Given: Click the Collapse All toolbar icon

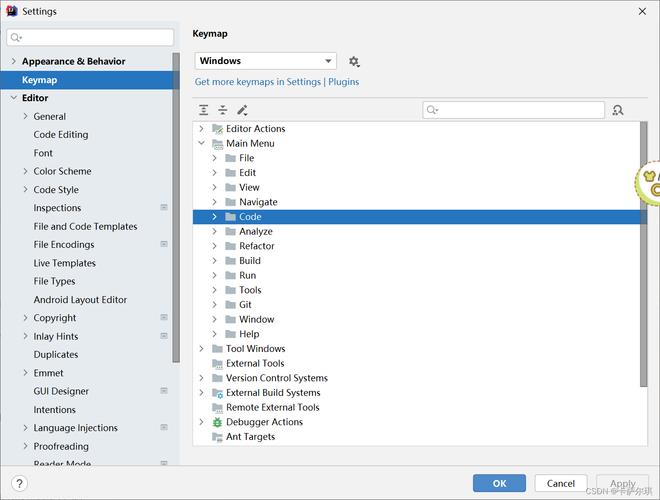Looking at the screenshot, I should coord(222,110).
